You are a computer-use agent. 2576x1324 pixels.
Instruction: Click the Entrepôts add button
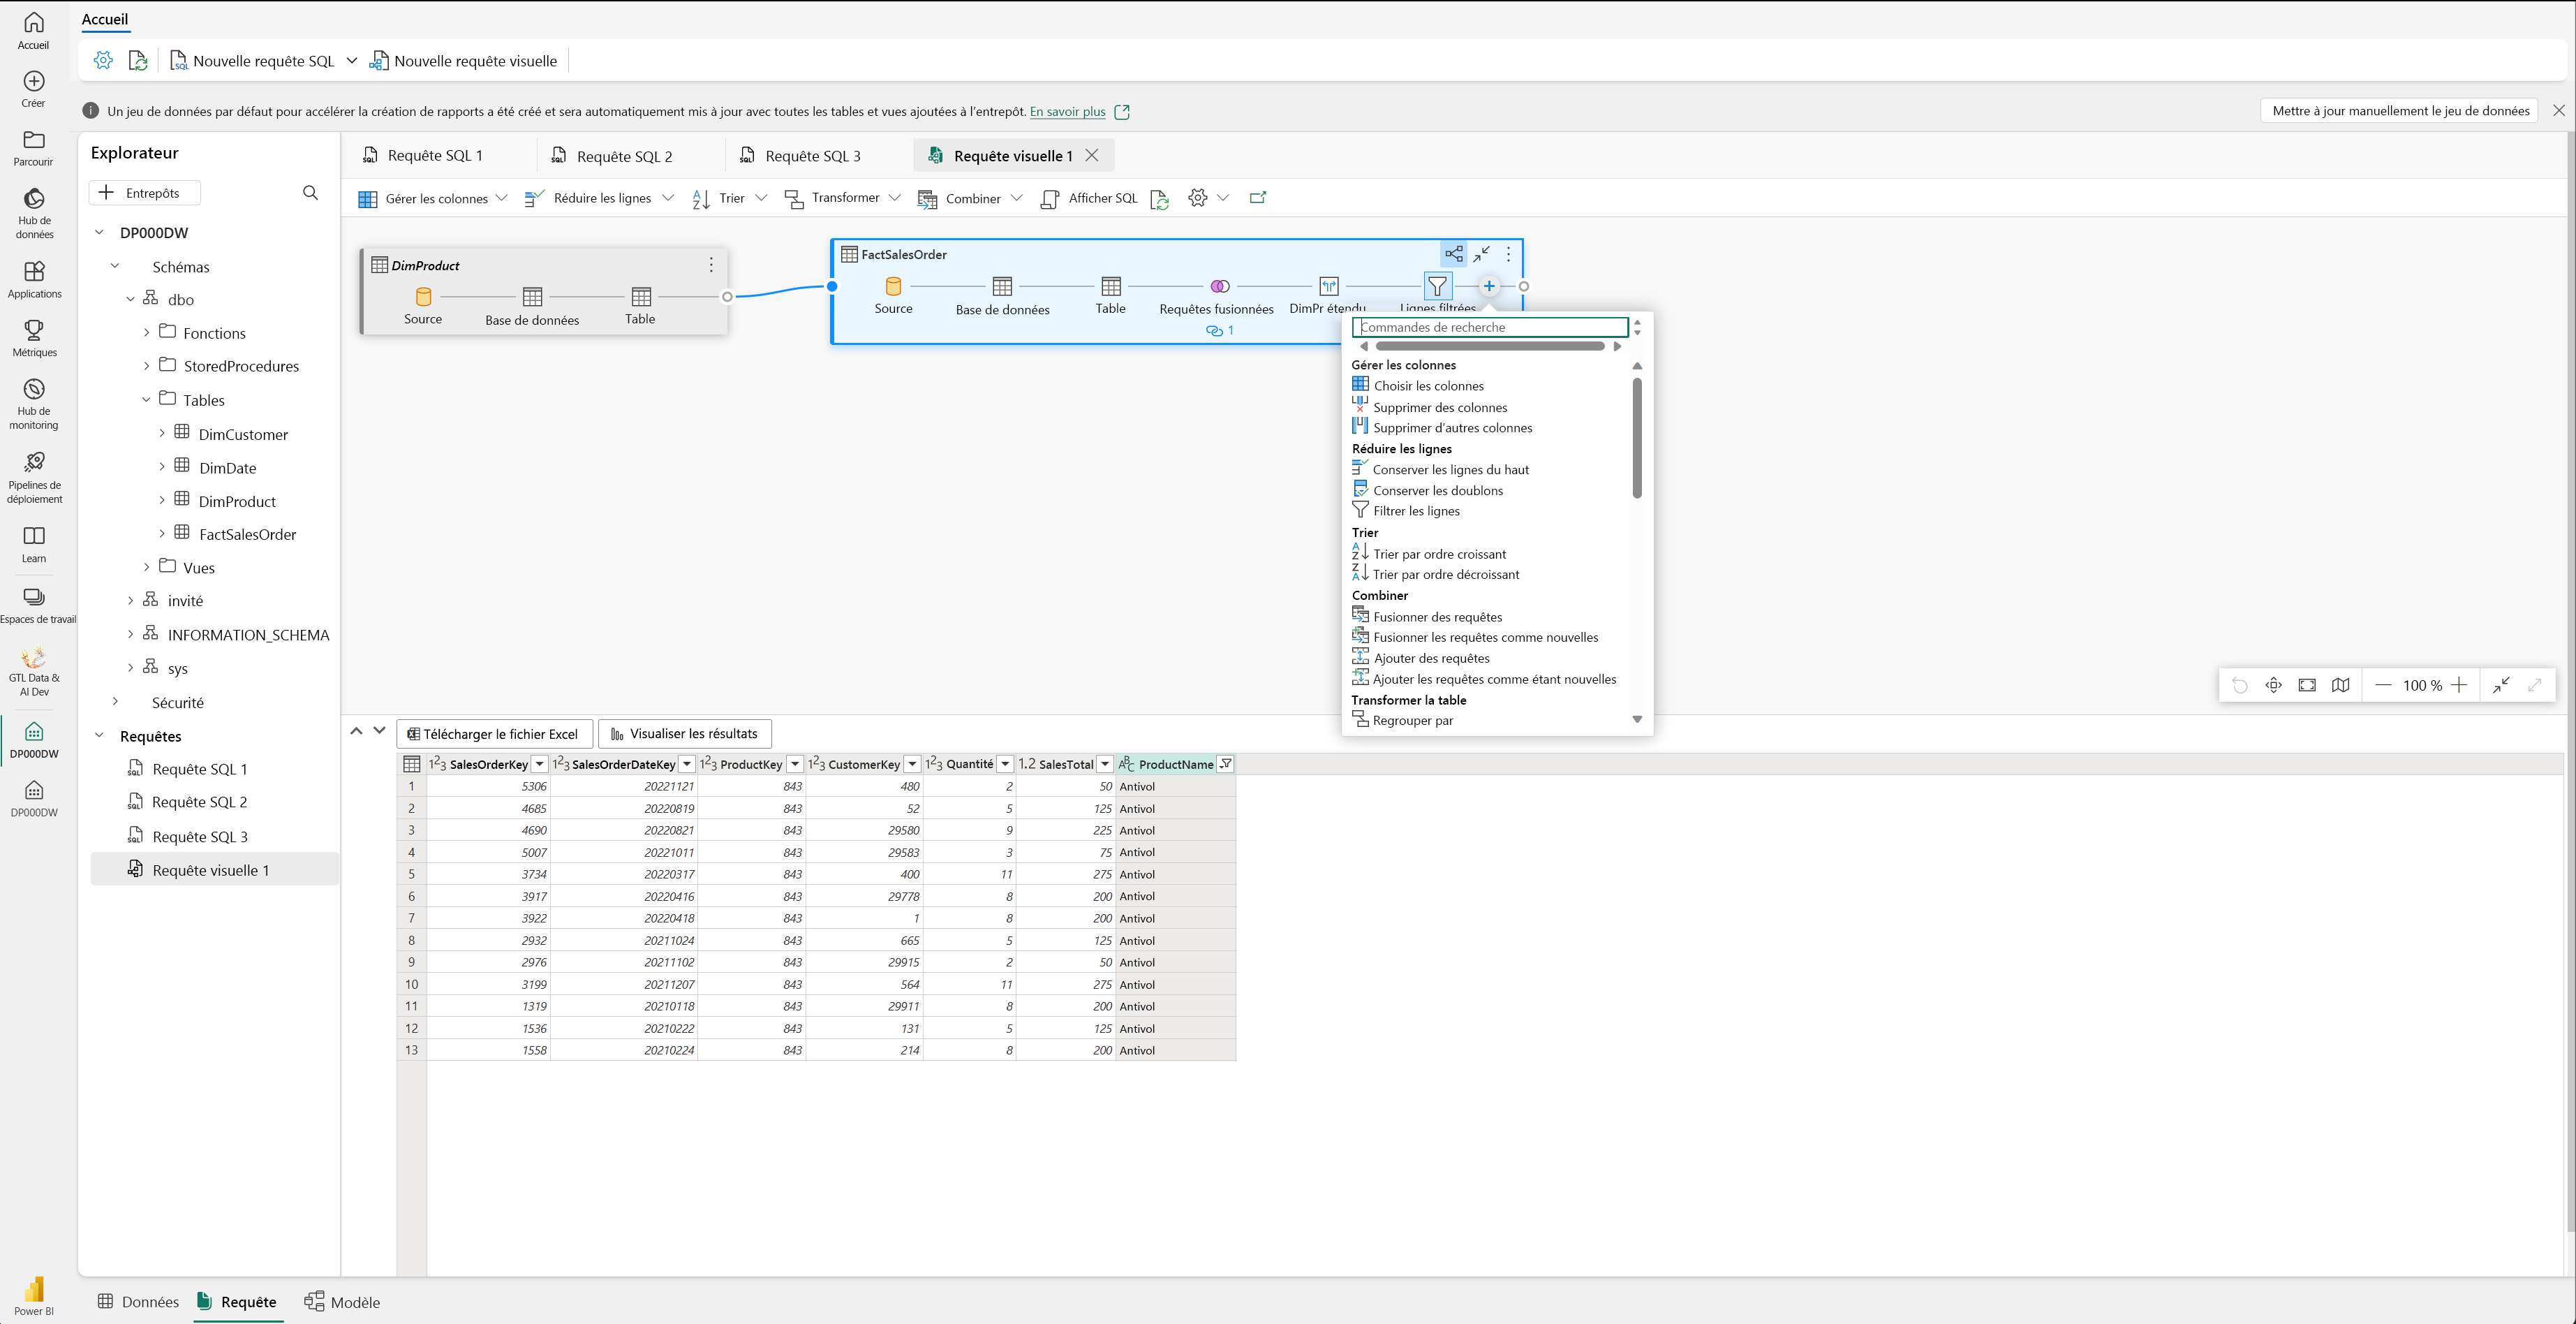(x=144, y=193)
